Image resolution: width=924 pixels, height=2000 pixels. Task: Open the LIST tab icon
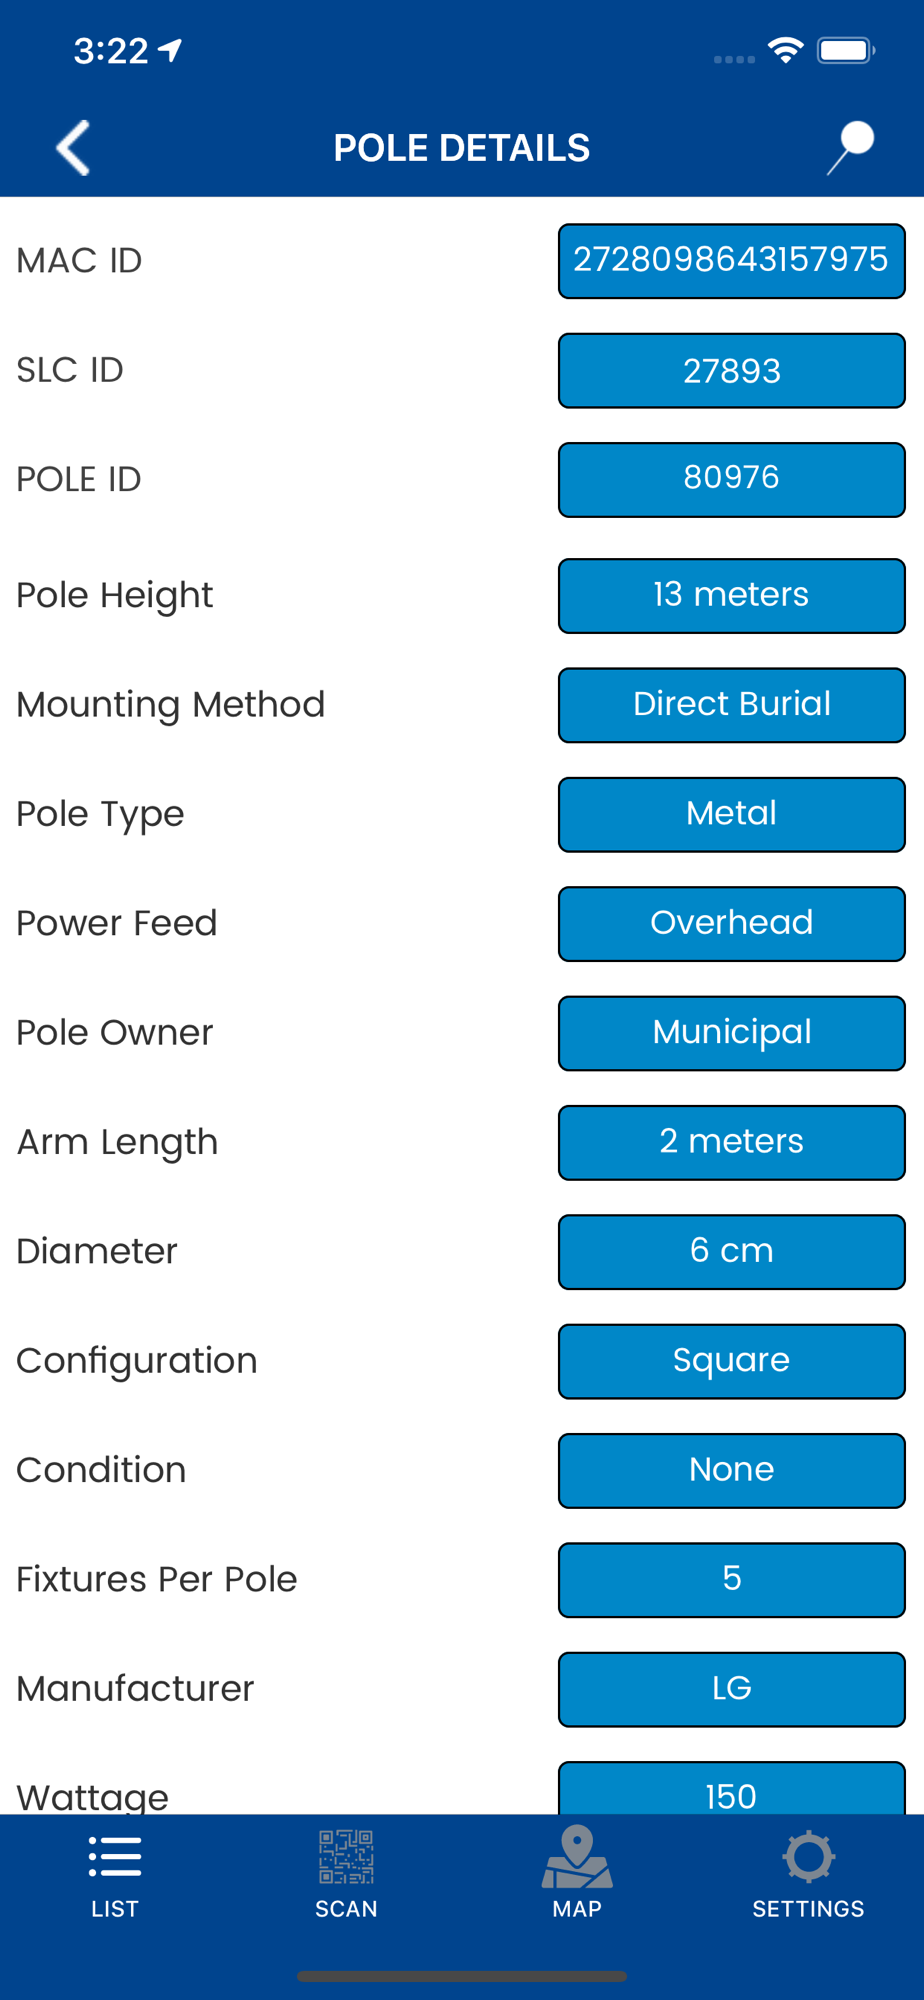pyautogui.click(x=115, y=1877)
